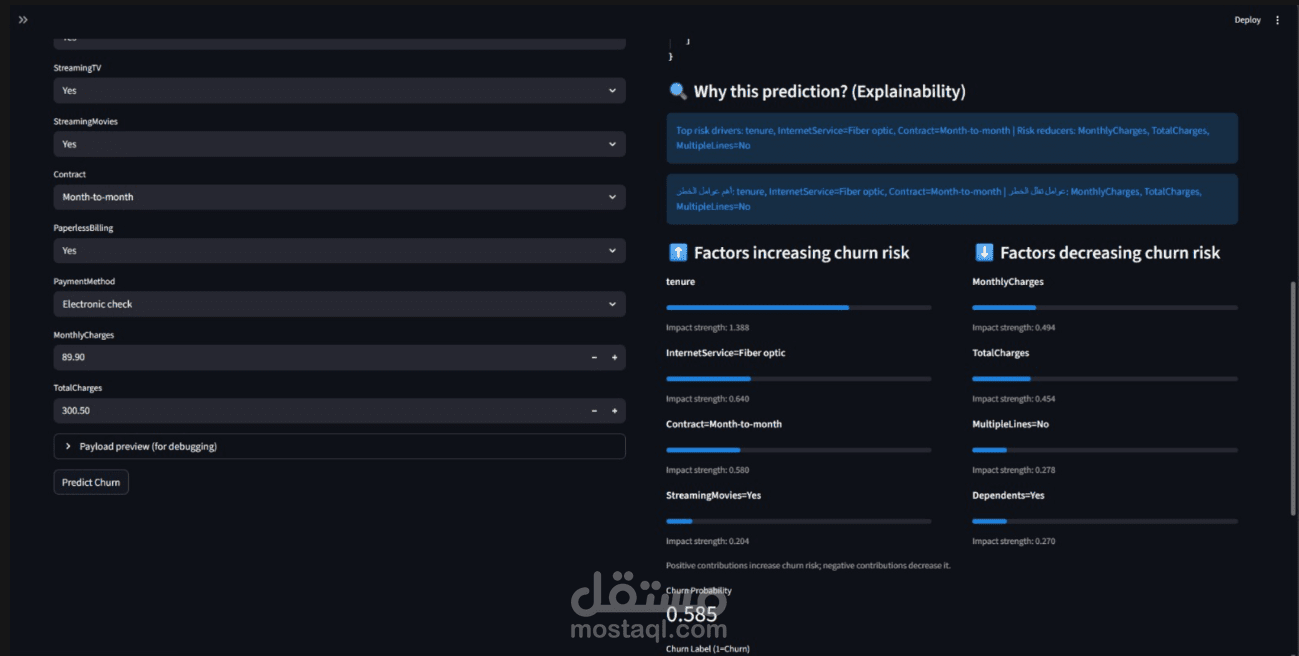The height and width of the screenshot is (656, 1299).
Task: Click the English top risk drivers info box
Action: point(952,138)
